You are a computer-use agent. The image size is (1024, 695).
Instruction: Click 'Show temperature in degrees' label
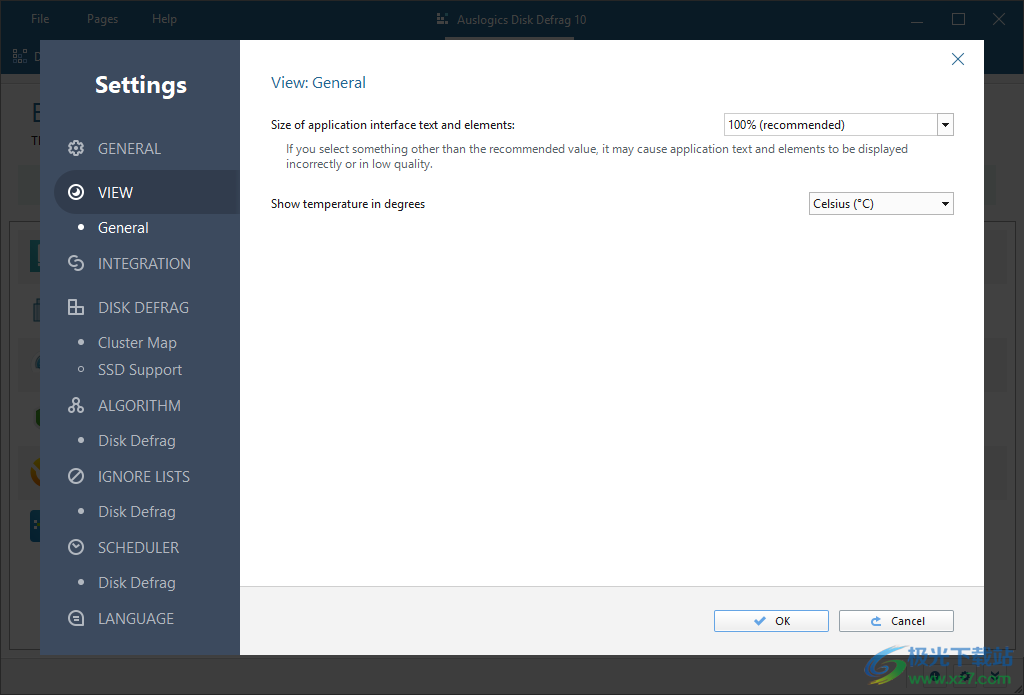point(348,204)
